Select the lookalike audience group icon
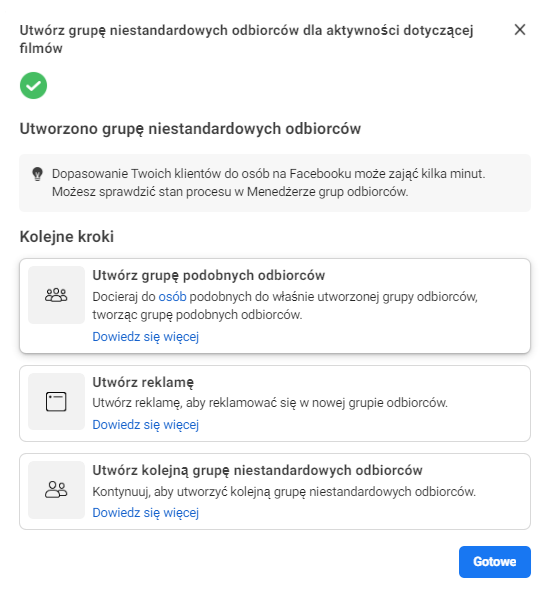550x591 pixels. pos(56,295)
